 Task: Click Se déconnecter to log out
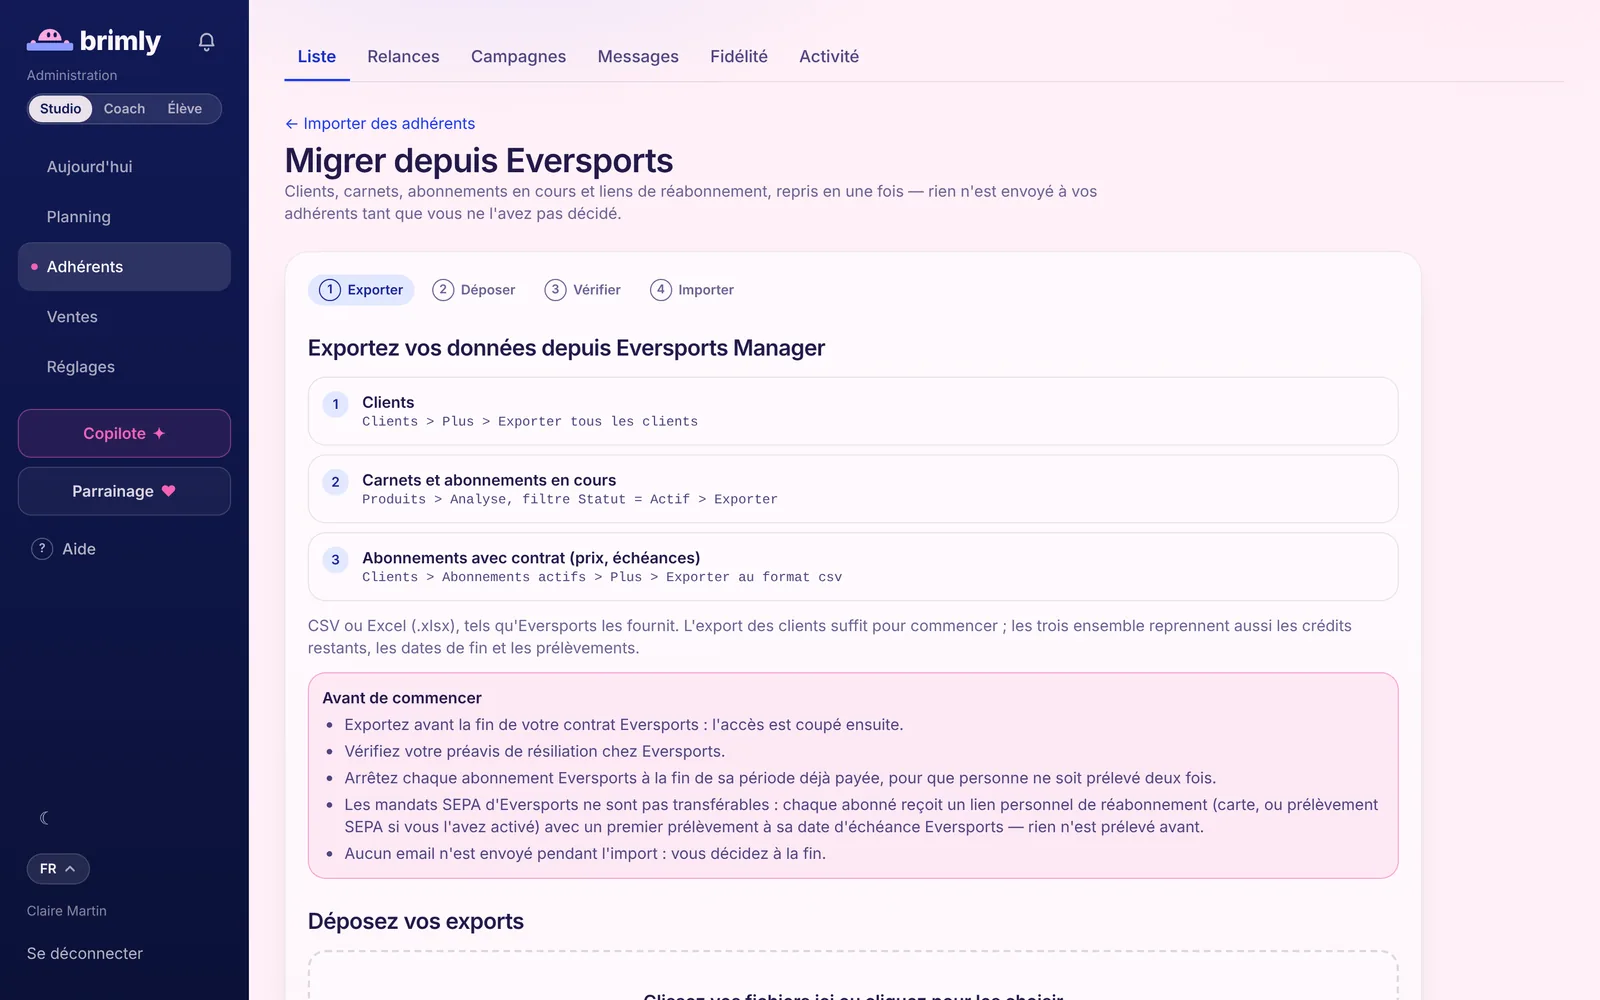click(85, 954)
